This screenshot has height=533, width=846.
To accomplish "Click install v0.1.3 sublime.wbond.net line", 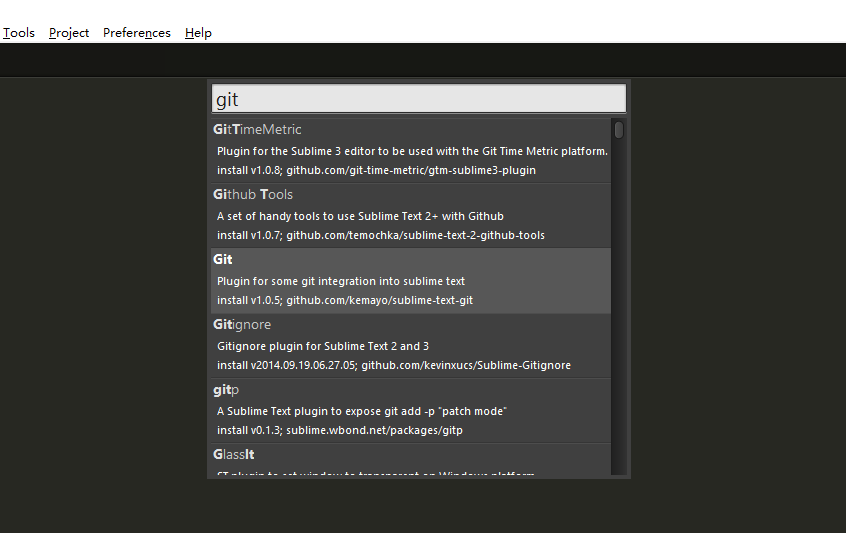I will click(339, 430).
